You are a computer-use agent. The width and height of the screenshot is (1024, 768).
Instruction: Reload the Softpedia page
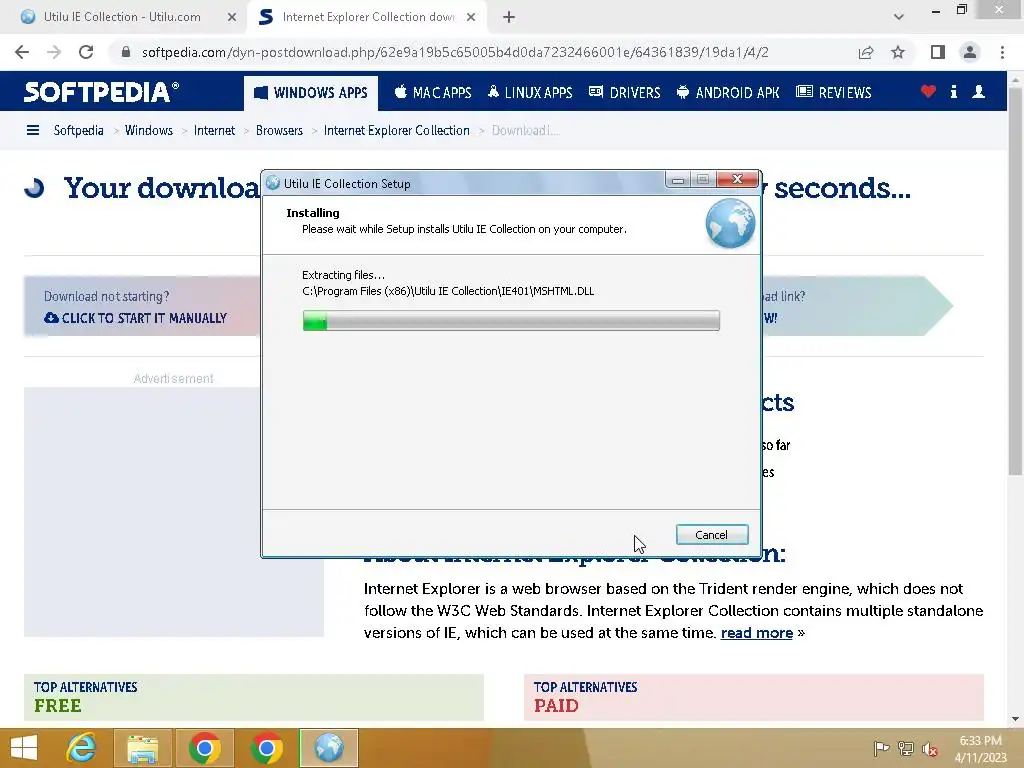pos(86,52)
